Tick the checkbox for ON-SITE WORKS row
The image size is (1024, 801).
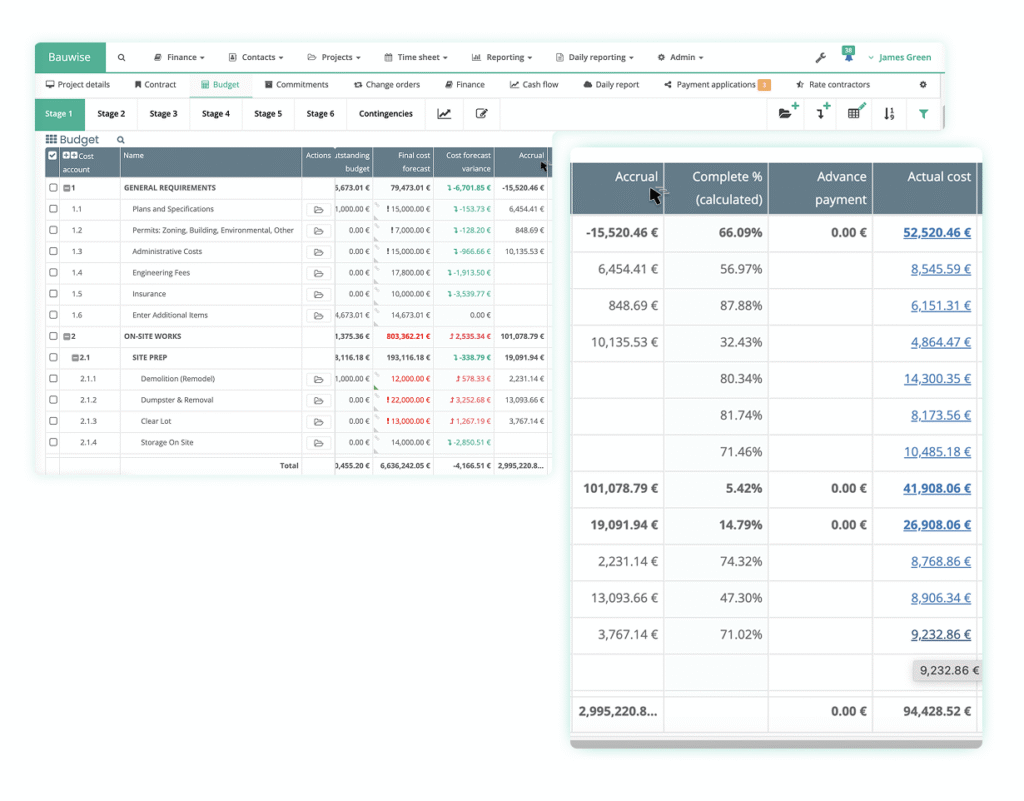click(53, 336)
